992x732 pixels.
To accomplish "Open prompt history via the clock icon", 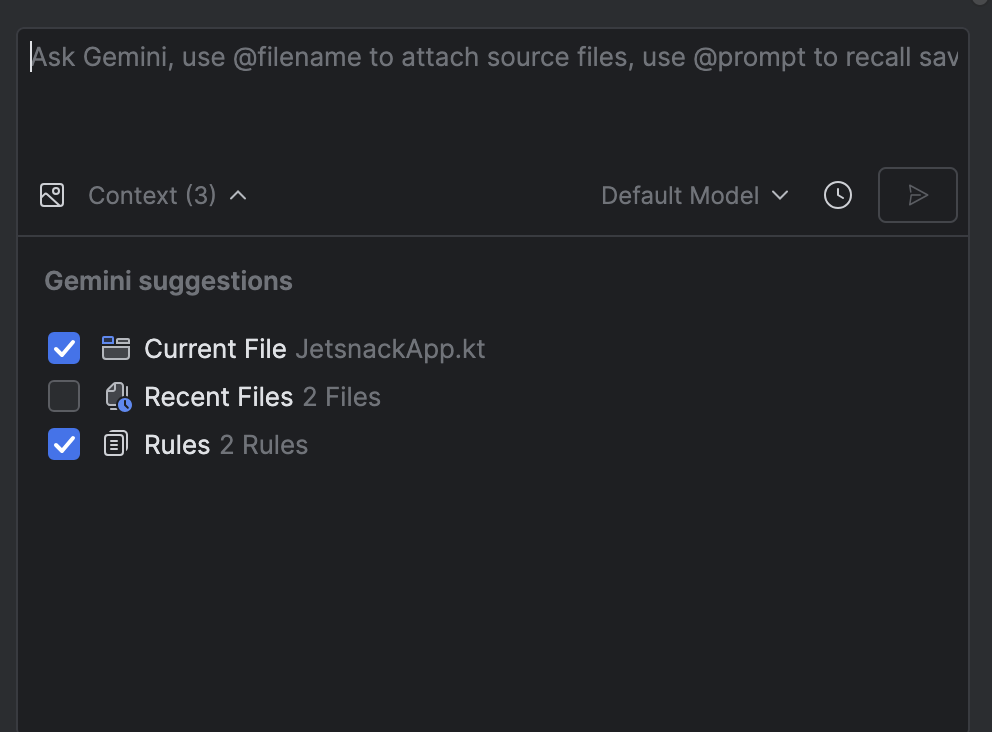I will point(837,195).
